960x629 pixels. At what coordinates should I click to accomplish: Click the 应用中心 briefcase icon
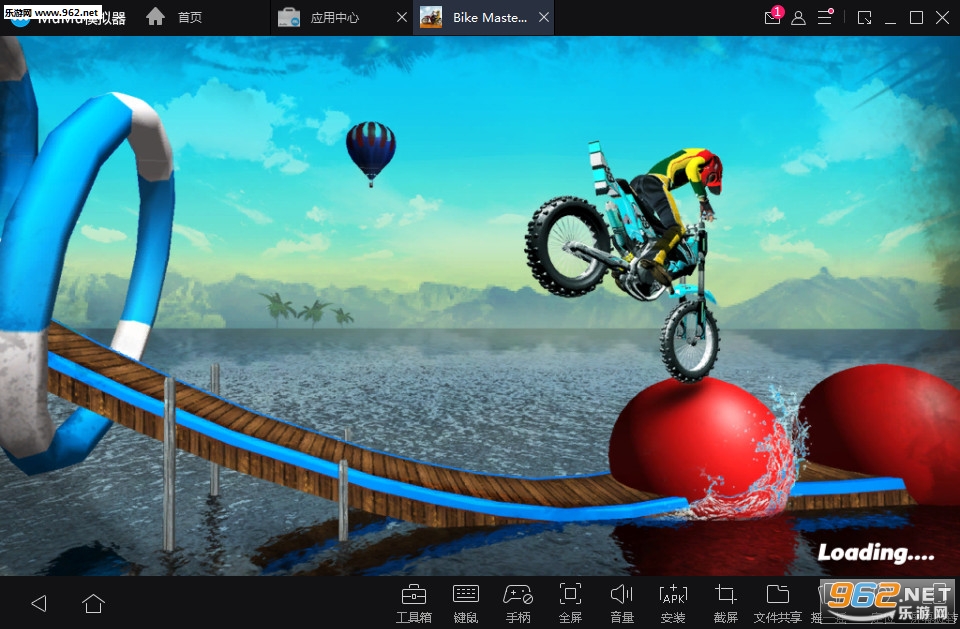point(289,18)
